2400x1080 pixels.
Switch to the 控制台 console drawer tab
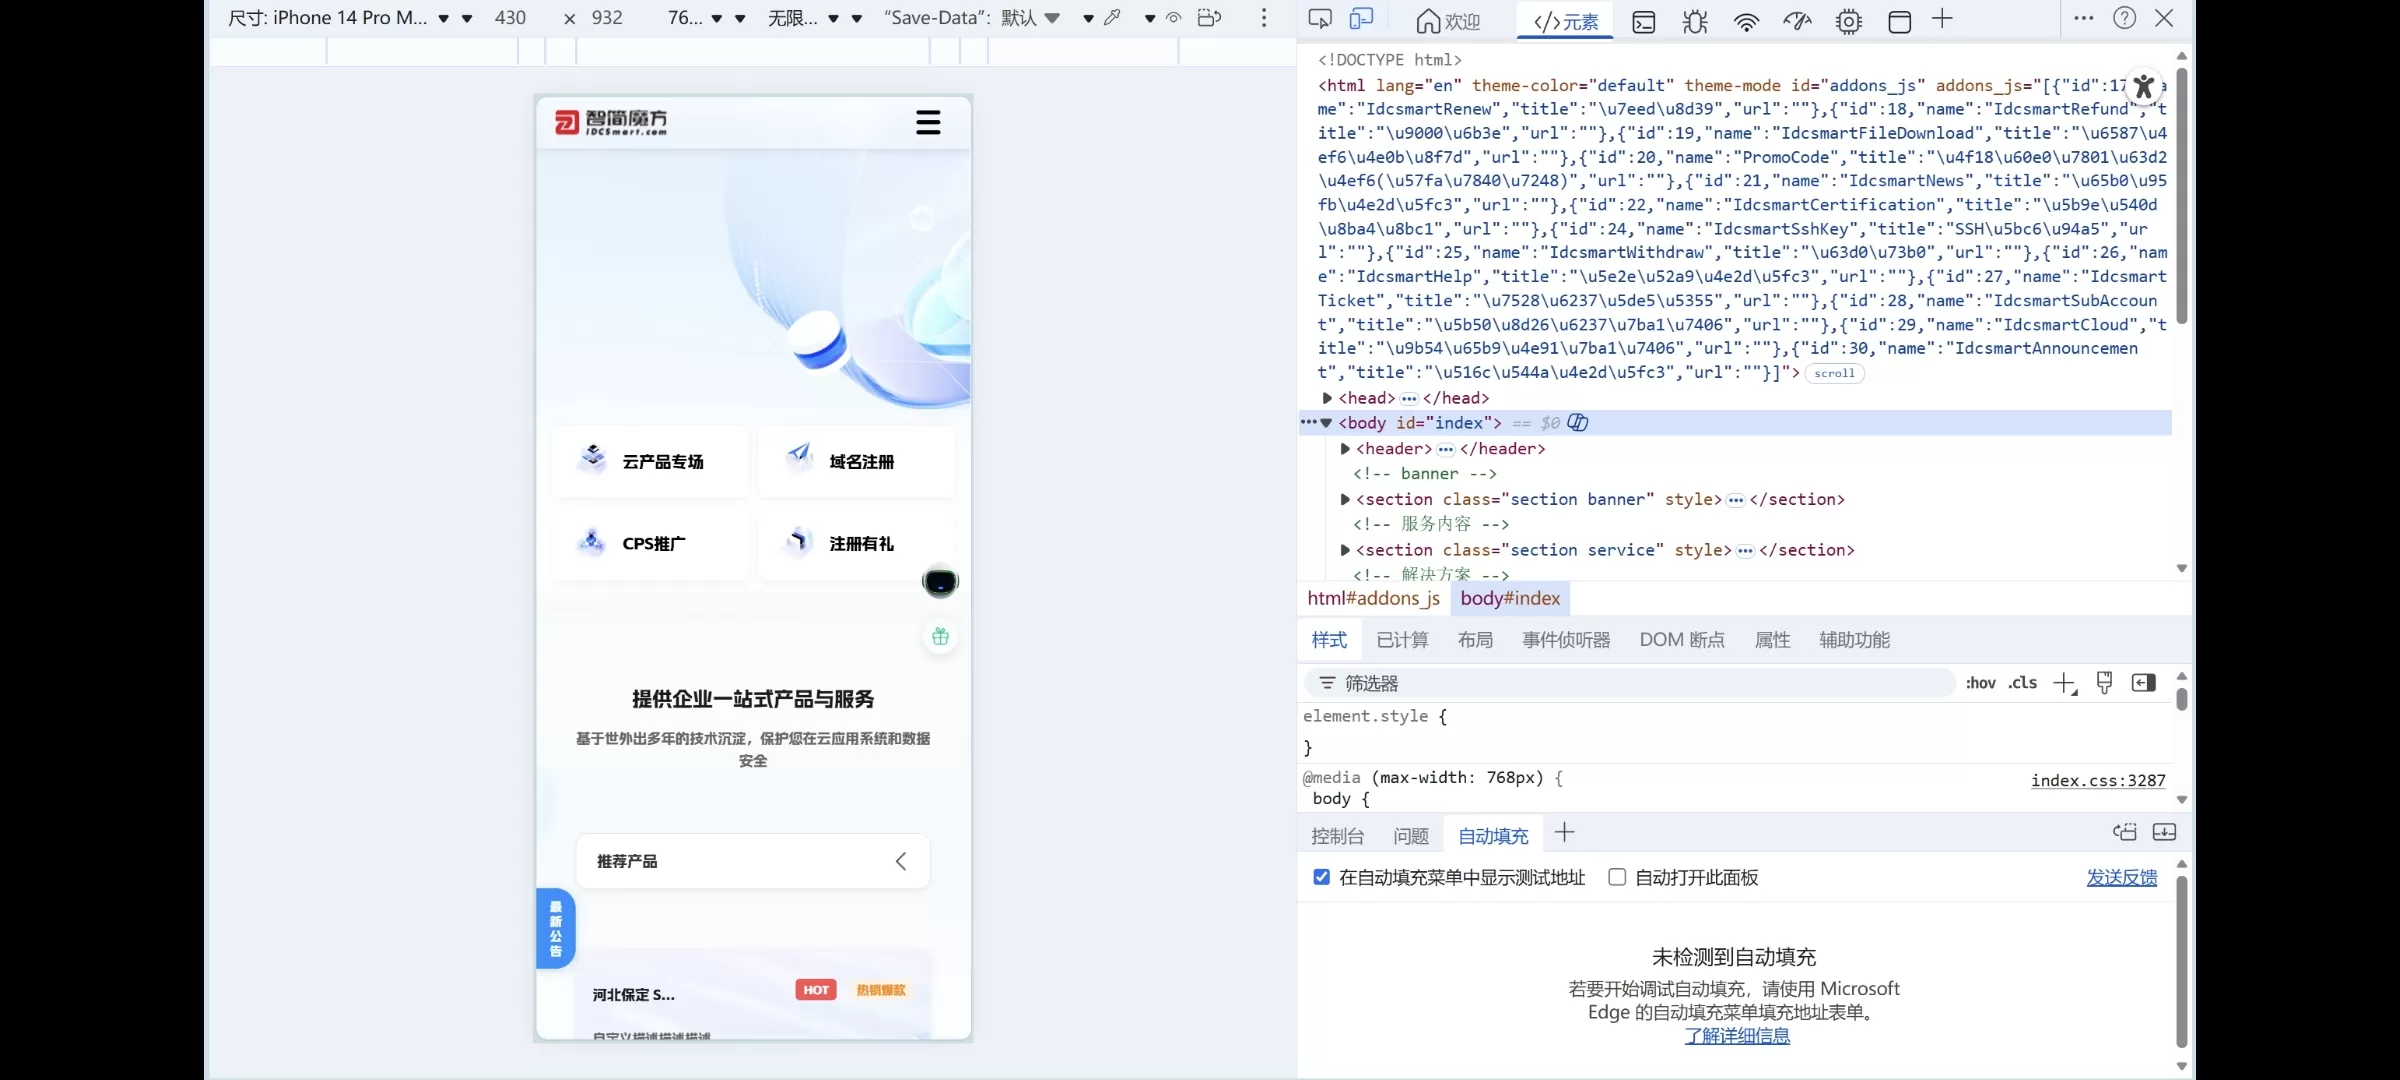(x=1337, y=836)
